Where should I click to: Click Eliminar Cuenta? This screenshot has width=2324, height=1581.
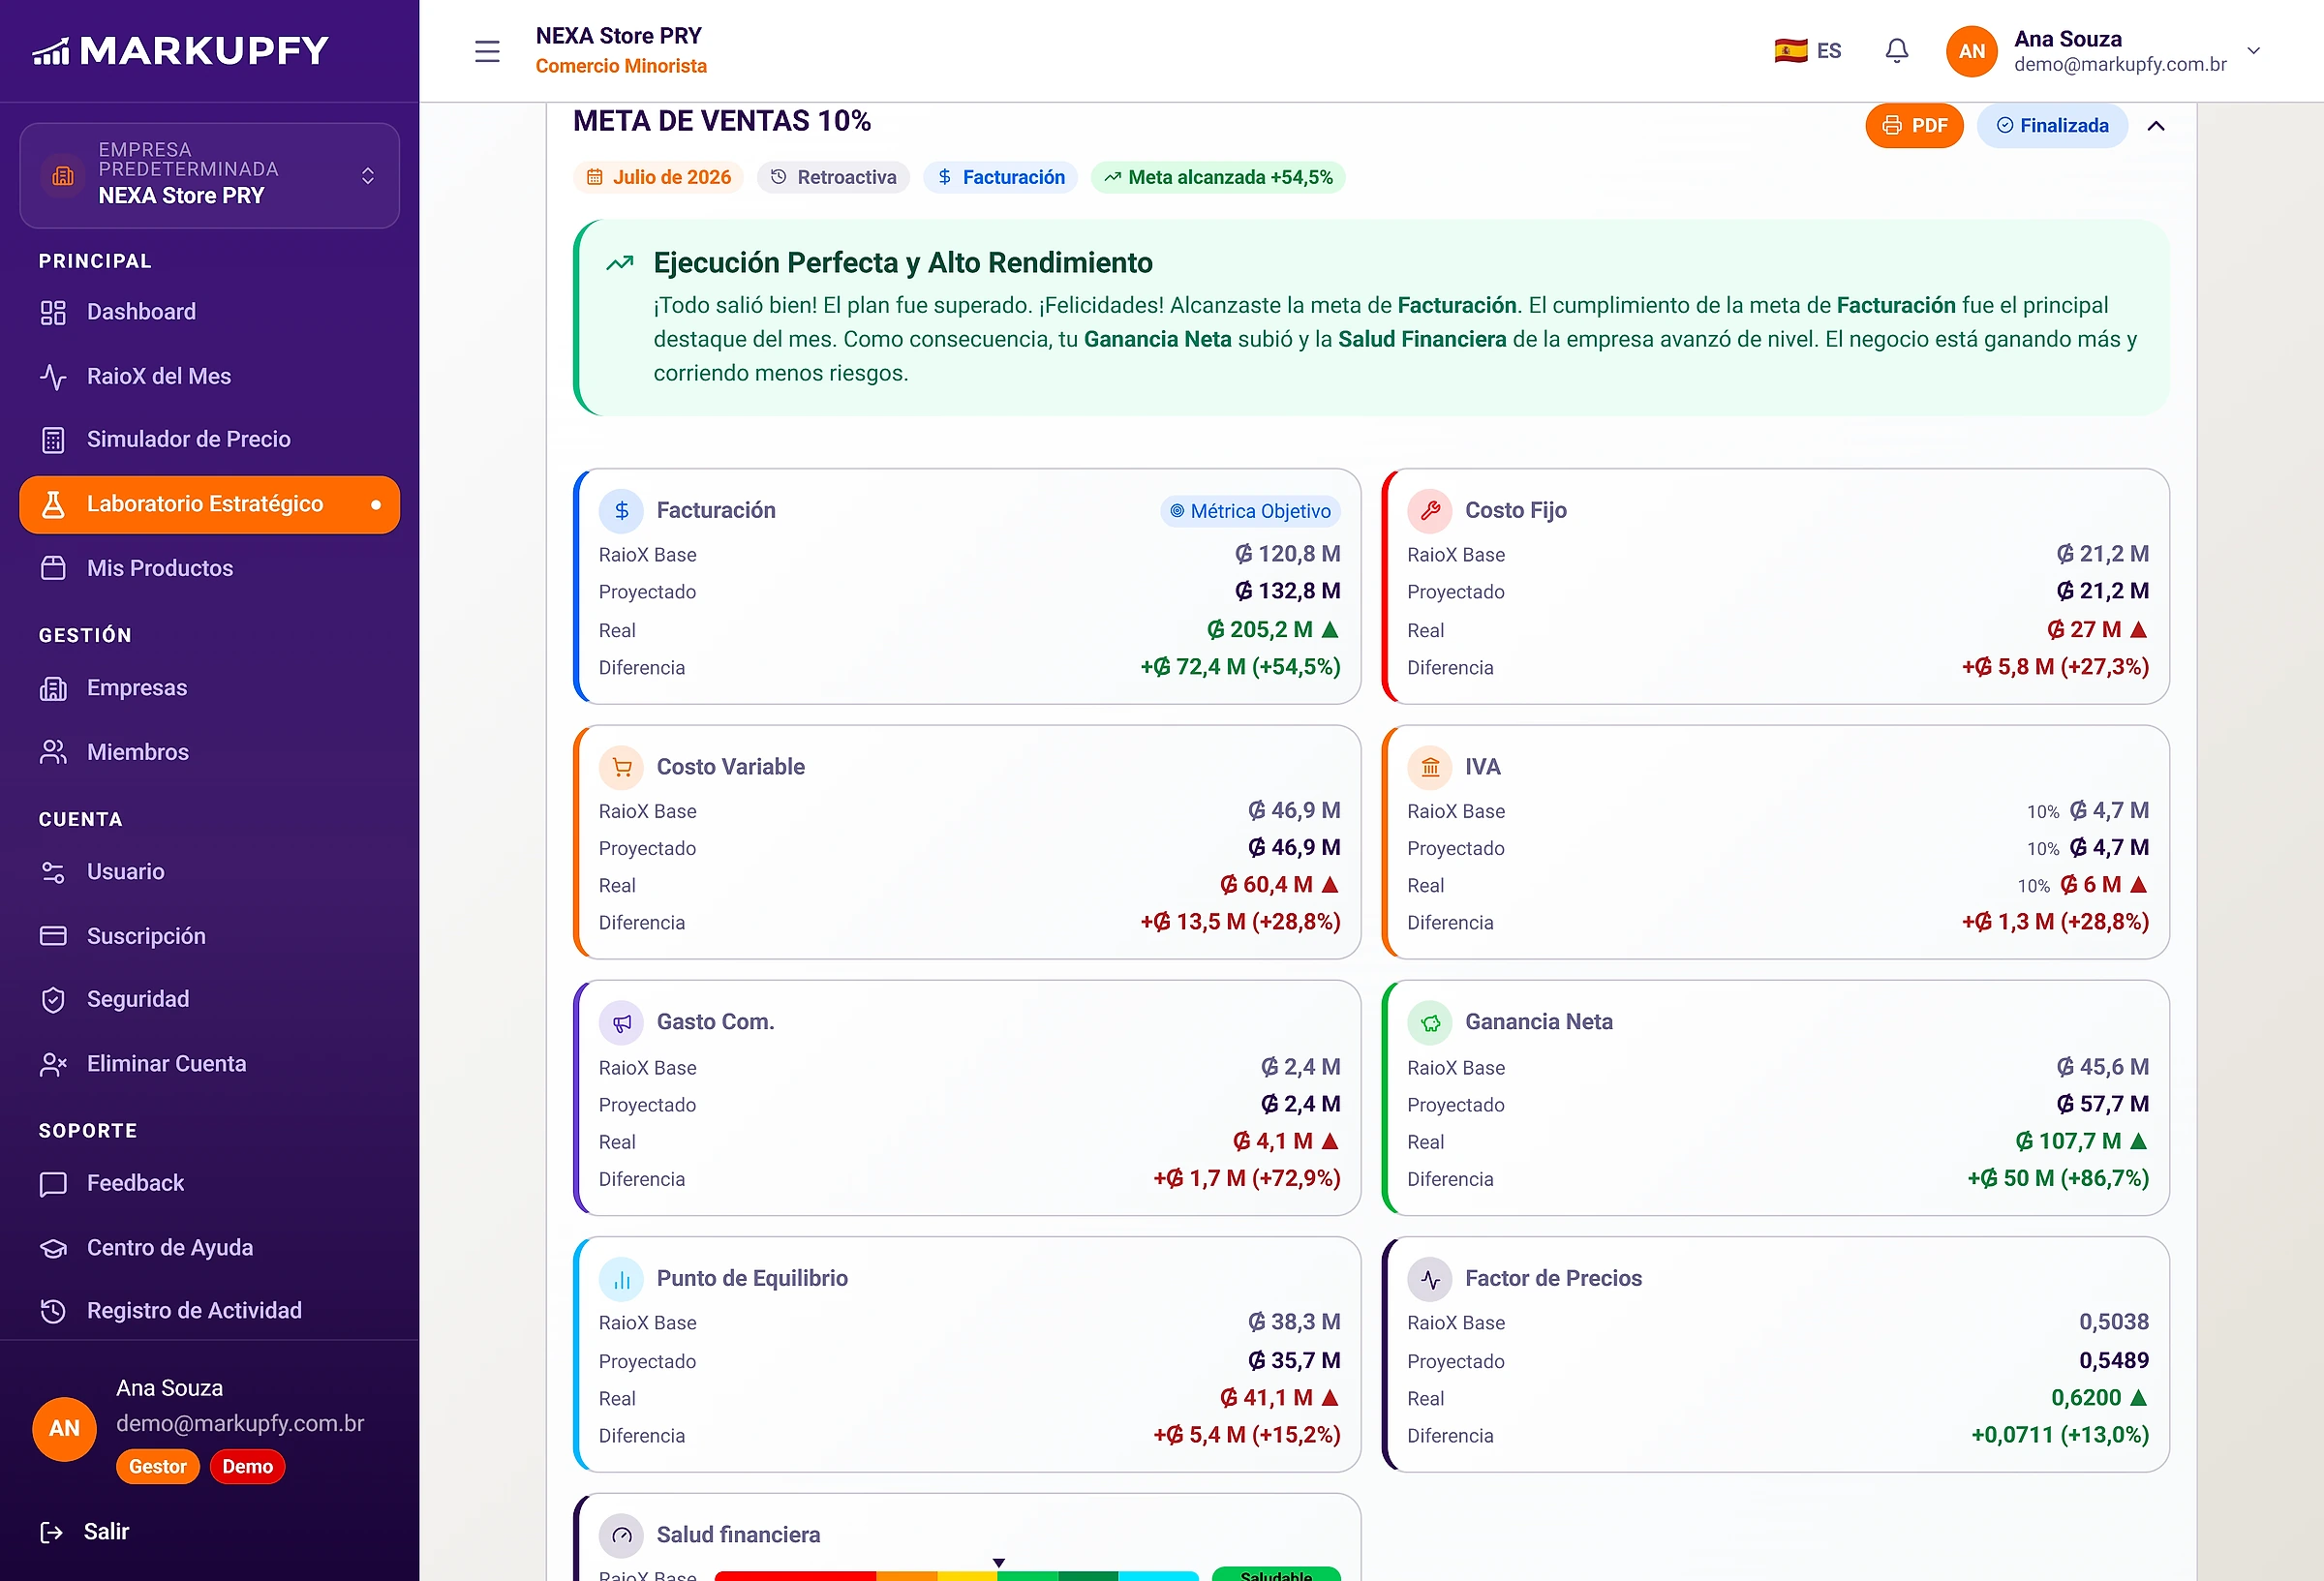(x=209, y=1064)
